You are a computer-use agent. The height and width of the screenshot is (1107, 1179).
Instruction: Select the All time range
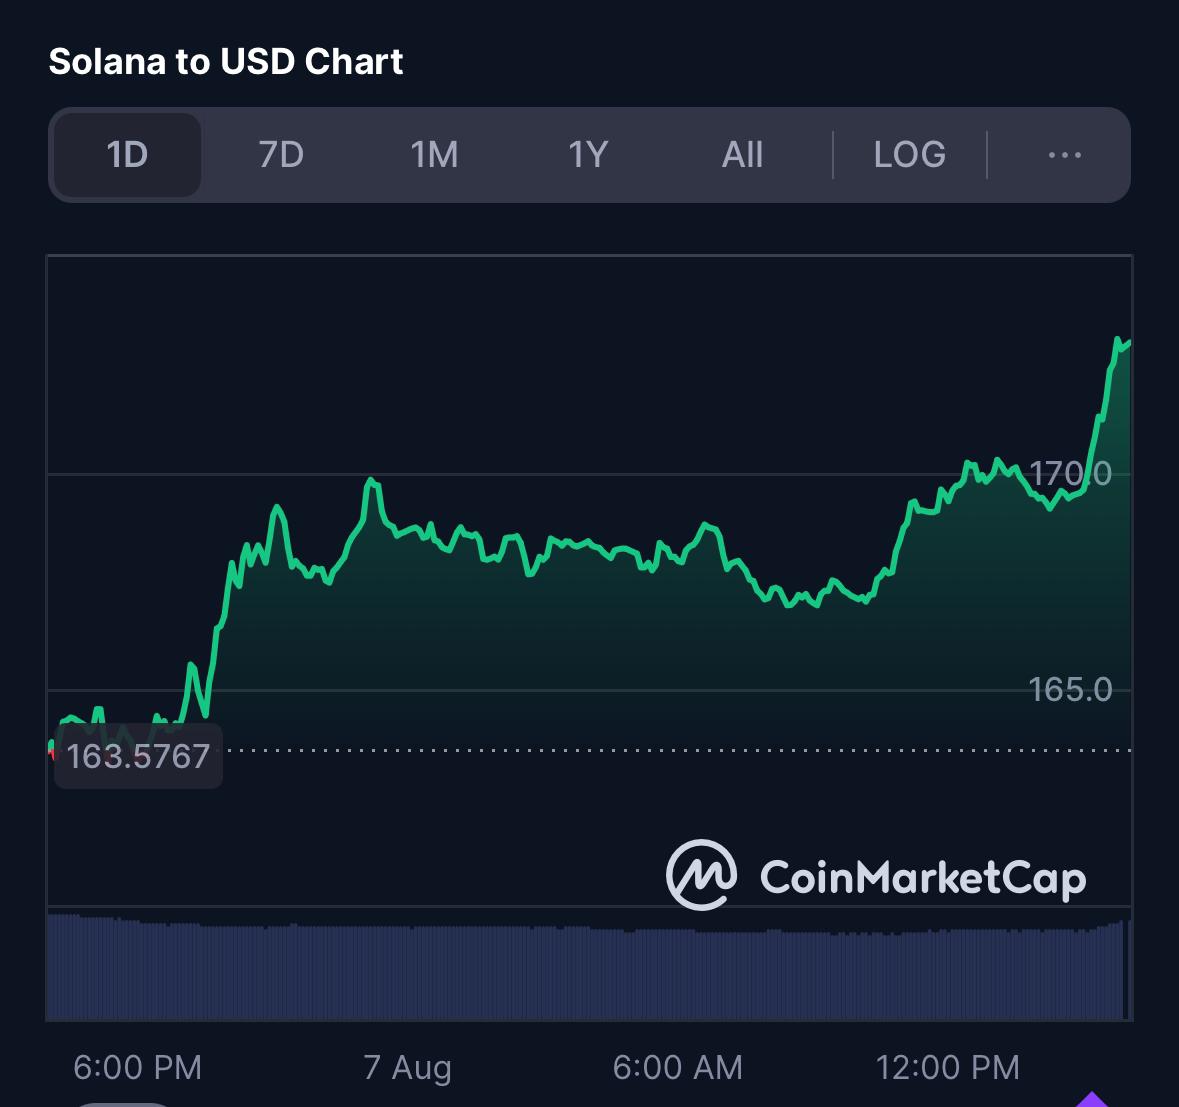coord(742,155)
